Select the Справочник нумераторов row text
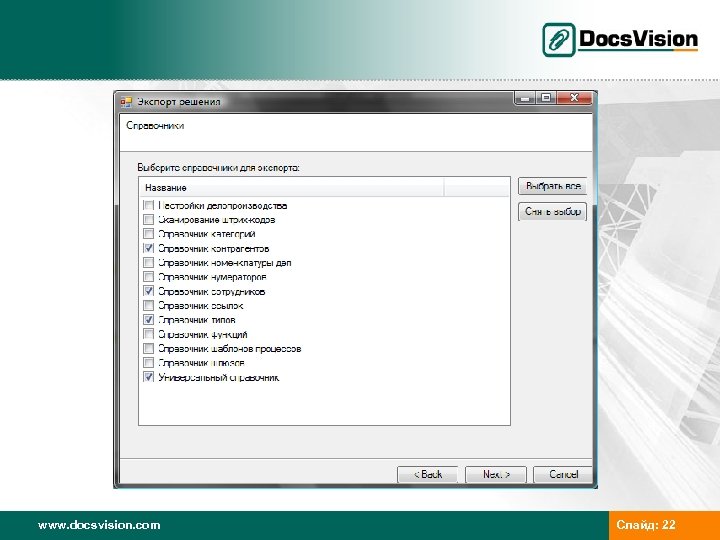The image size is (720, 540). tap(212, 277)
